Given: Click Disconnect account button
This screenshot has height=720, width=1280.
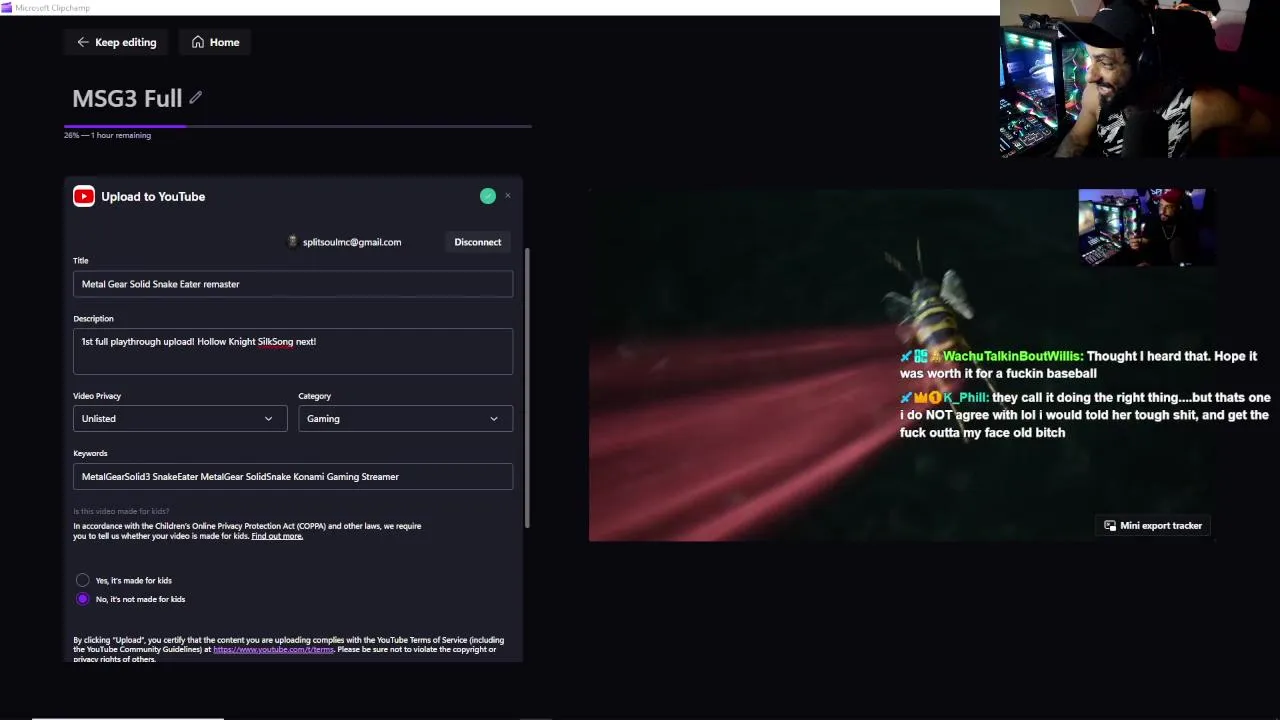Looking at the screenshot, I should coord(478,242).
